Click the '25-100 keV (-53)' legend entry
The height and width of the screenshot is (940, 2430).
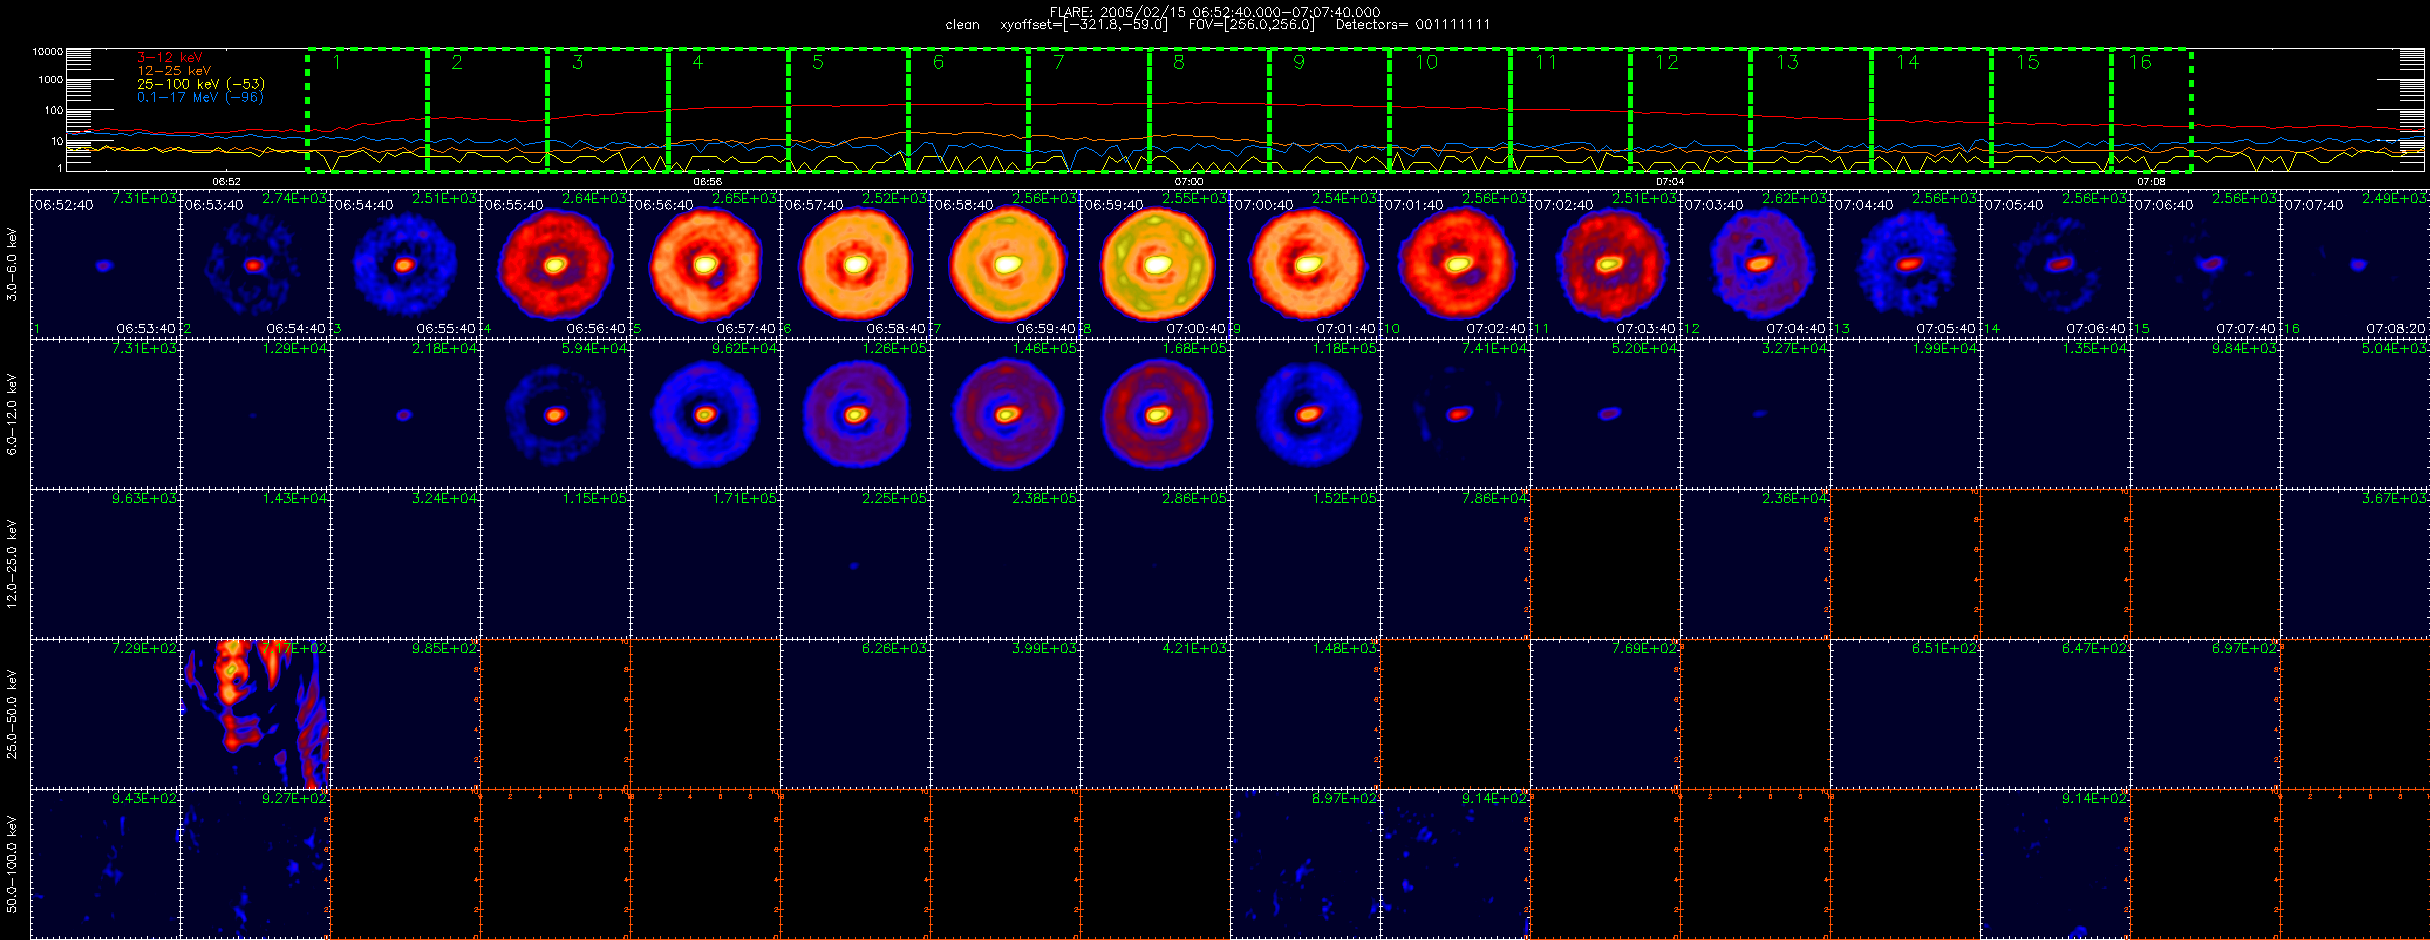click(x=200, y=84)
